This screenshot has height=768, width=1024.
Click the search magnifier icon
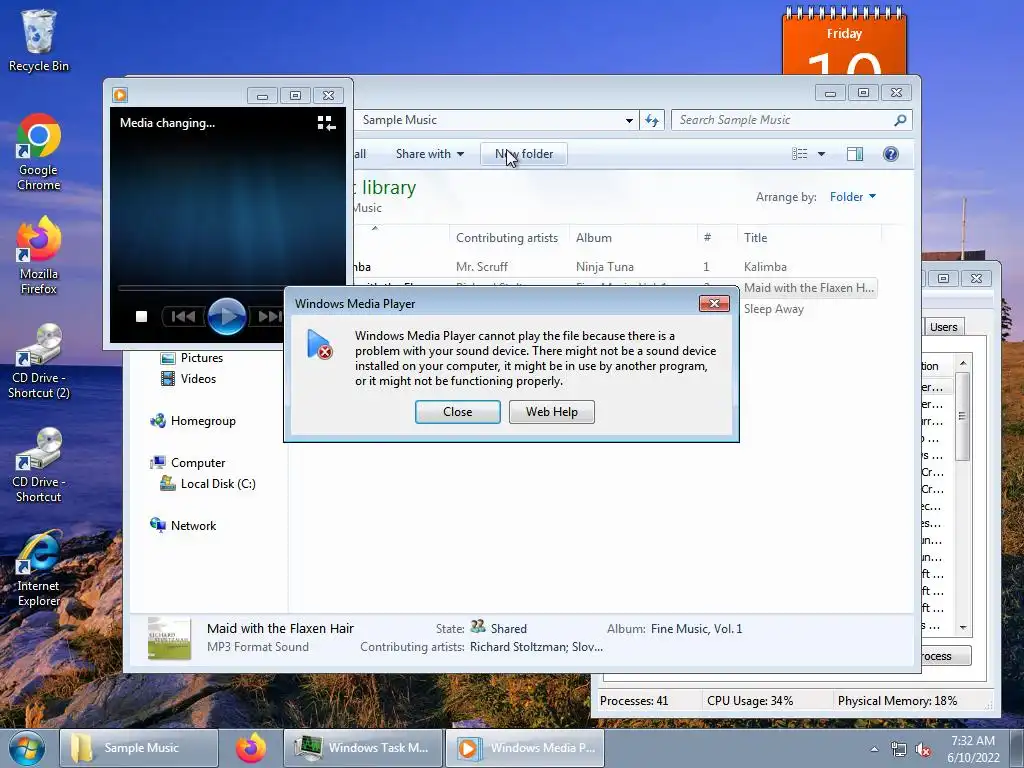coord(900,120)
